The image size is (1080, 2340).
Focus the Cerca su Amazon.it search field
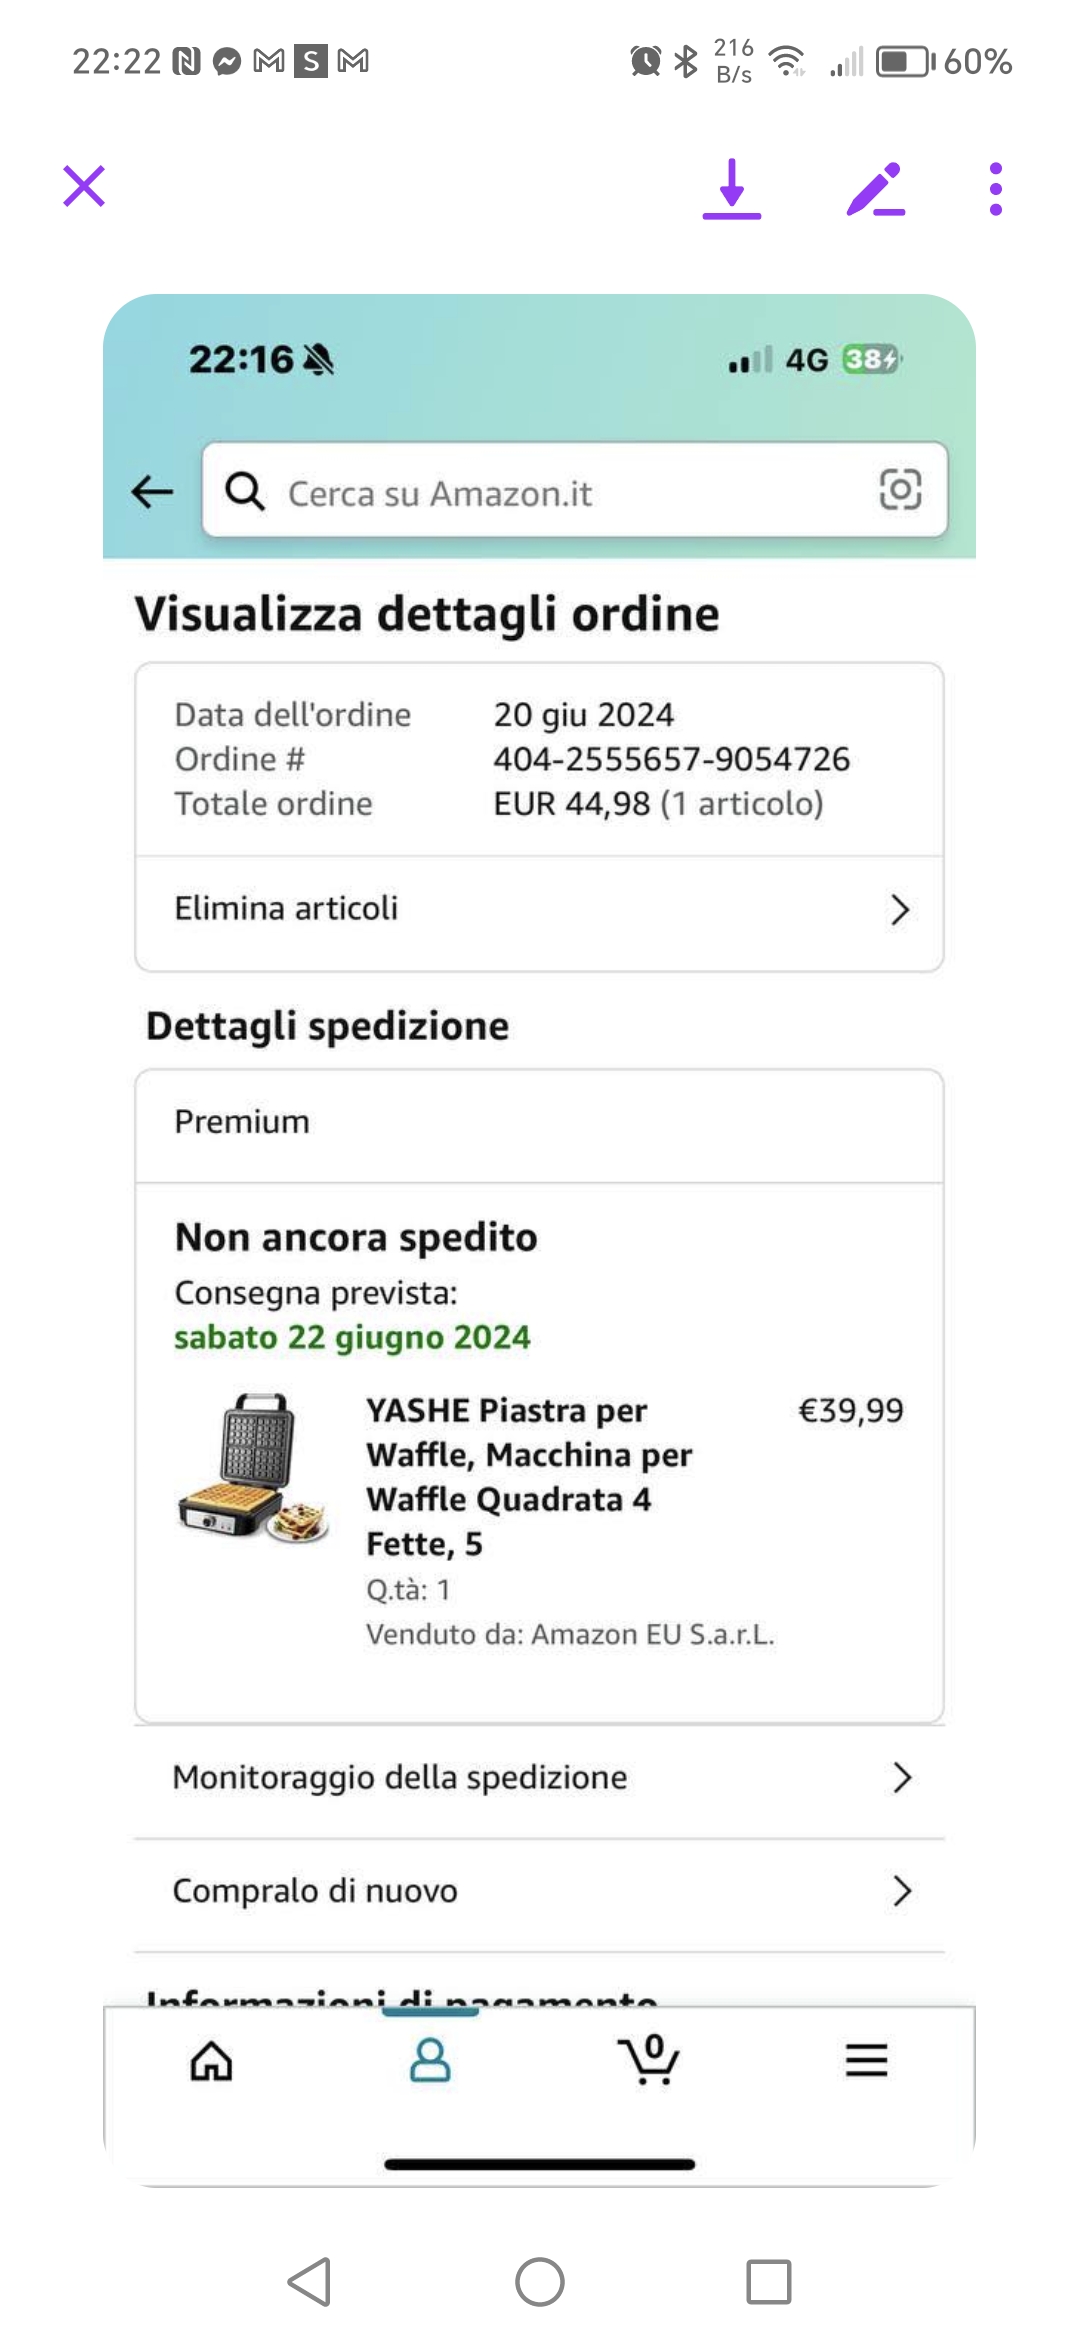[x=575, y=490]
